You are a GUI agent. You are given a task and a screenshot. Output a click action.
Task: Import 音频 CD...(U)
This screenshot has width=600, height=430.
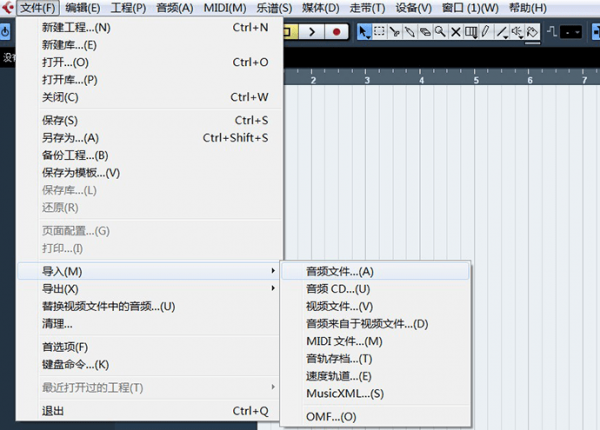375,289
